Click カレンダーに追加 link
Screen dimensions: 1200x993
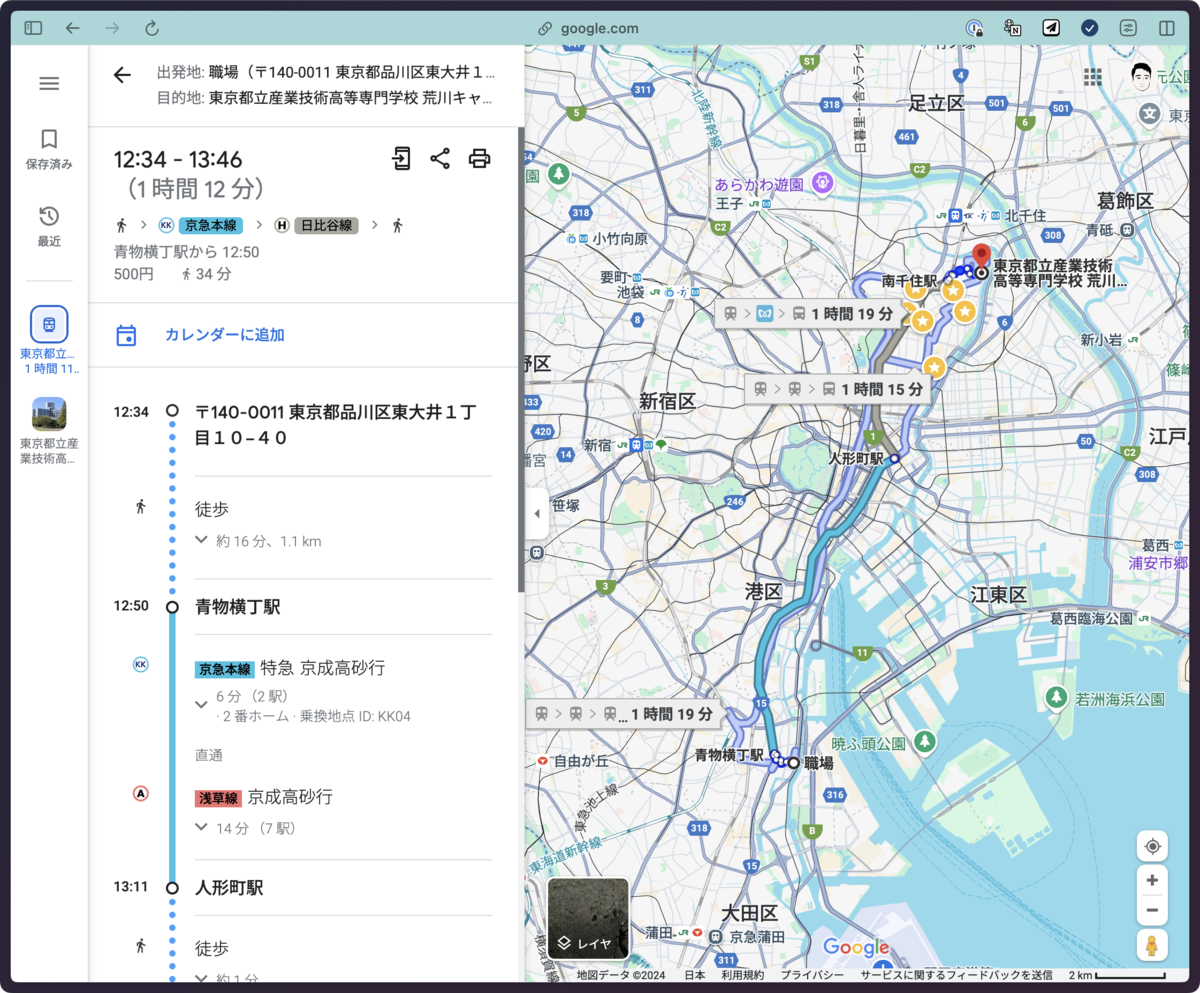(x=225, y=335)
